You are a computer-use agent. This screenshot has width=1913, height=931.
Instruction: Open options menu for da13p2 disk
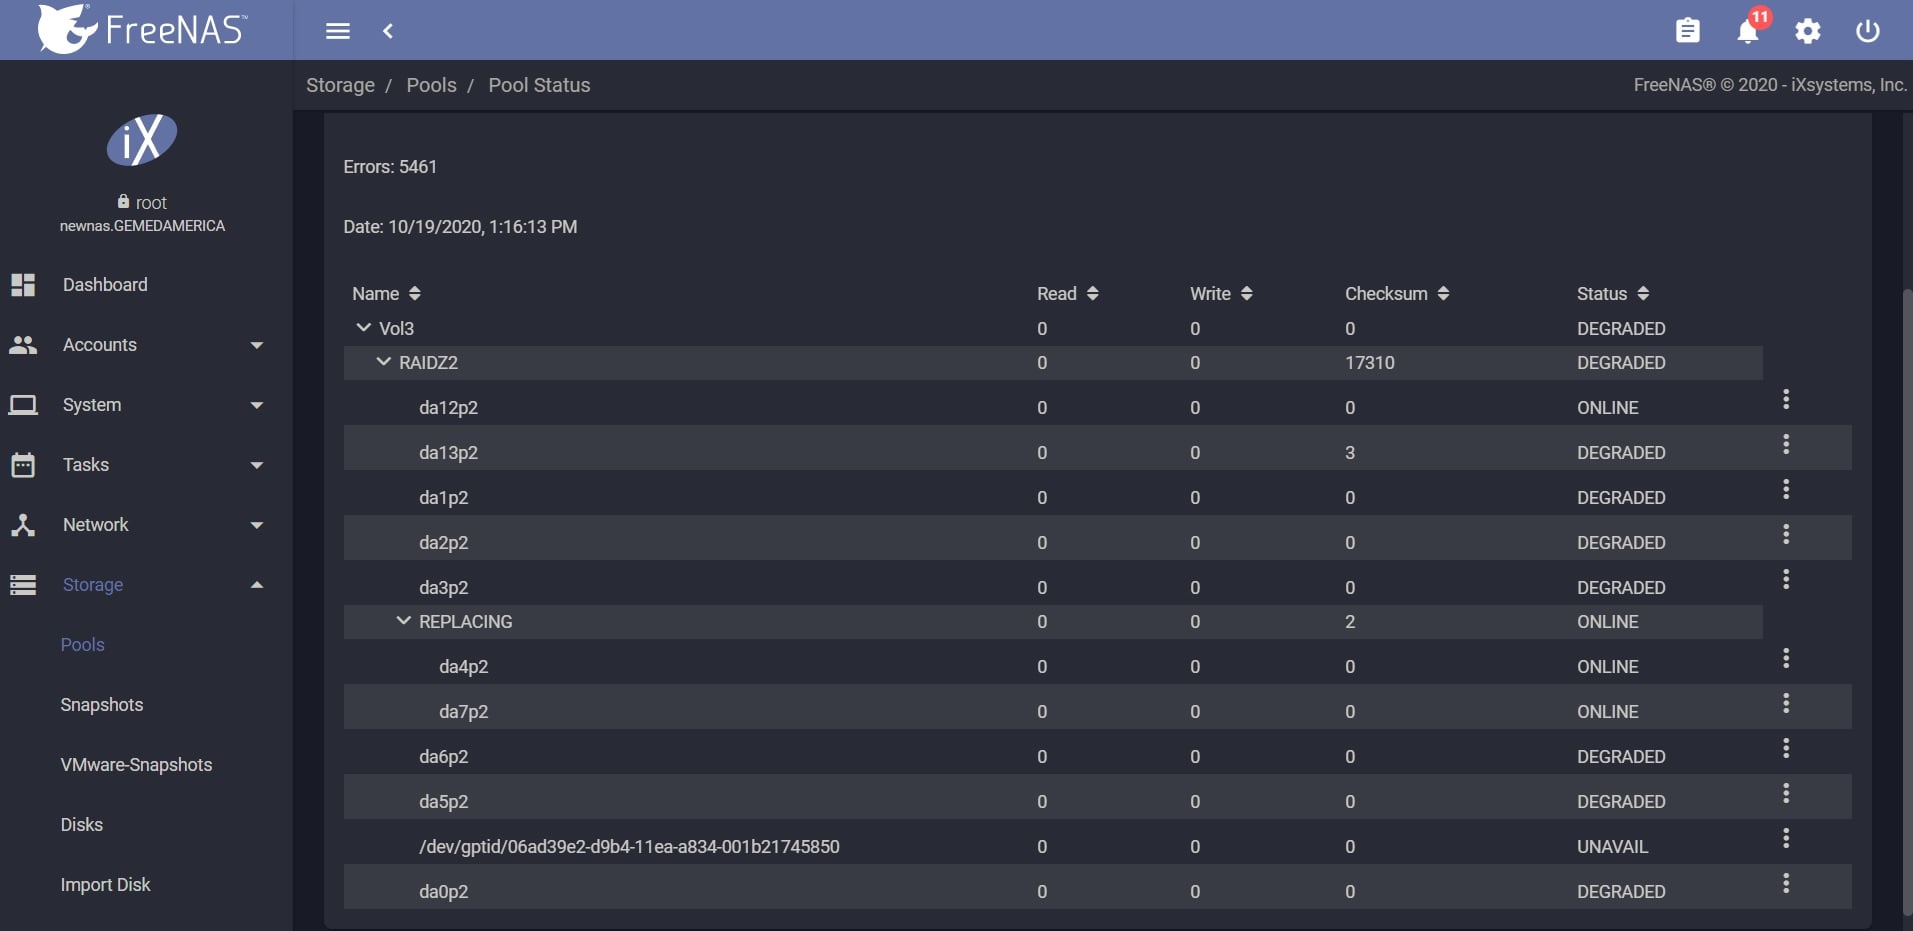point(1786,445)
